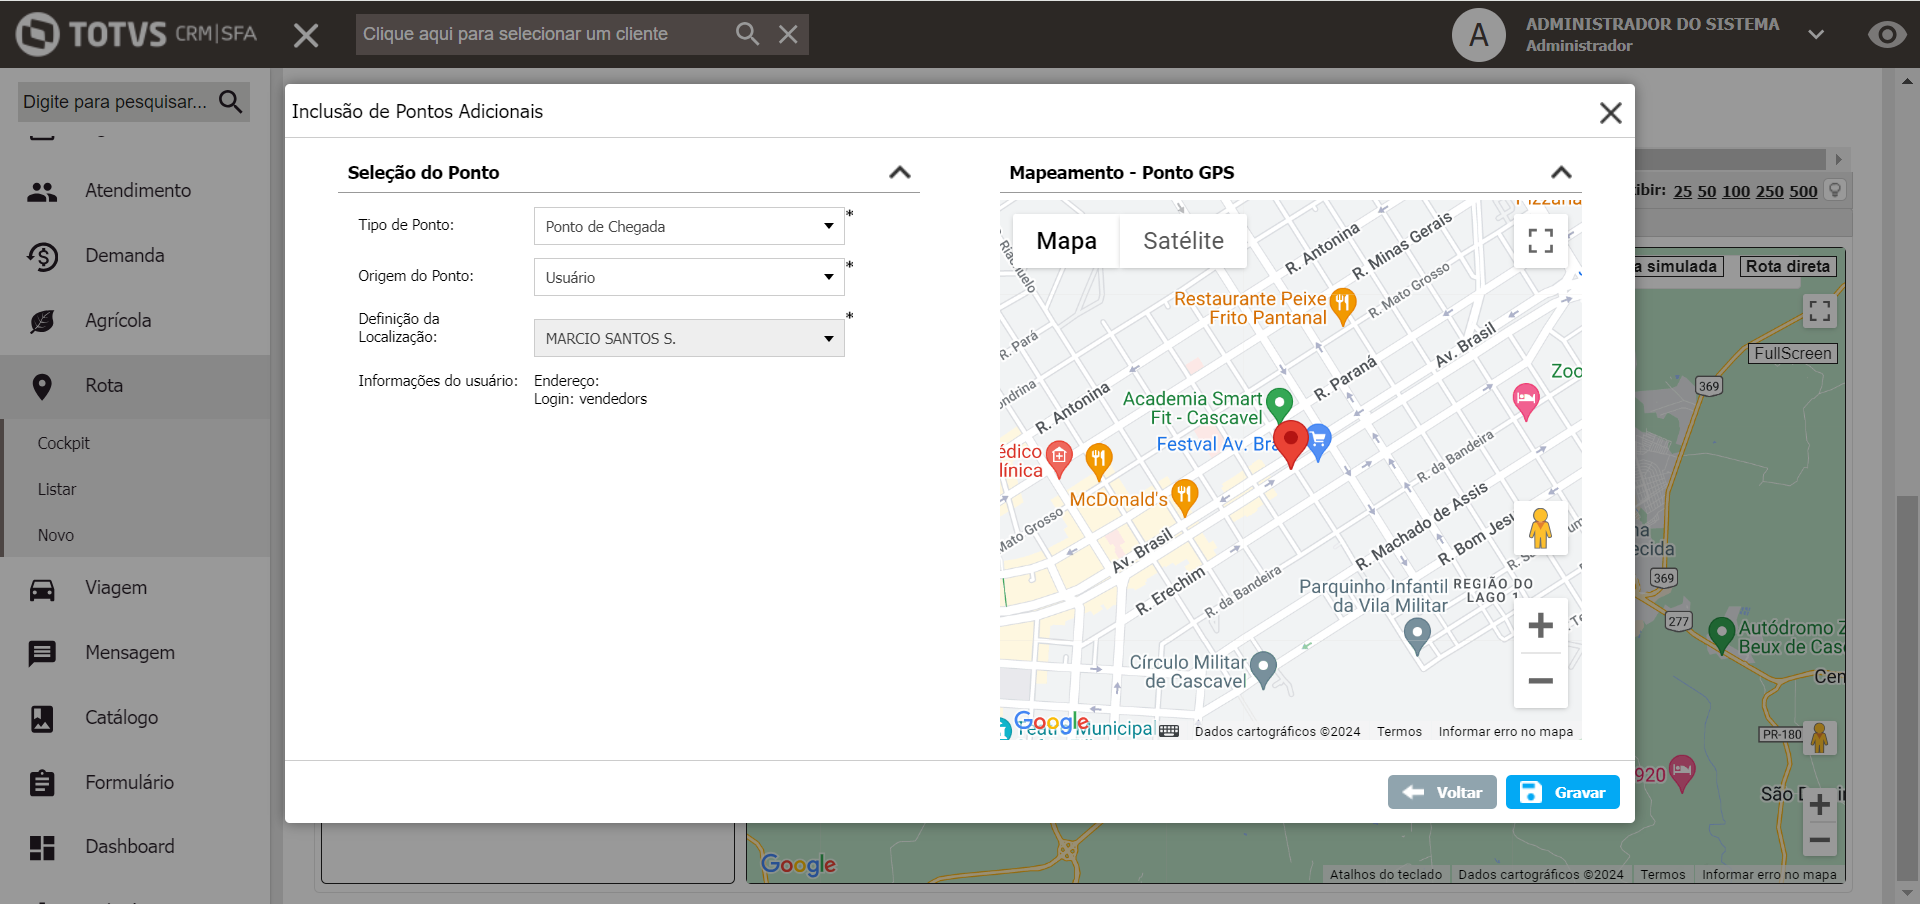Zoom out on the dialog map
The width and height of the screenshot is (1920, 904).
[1541, 681]
